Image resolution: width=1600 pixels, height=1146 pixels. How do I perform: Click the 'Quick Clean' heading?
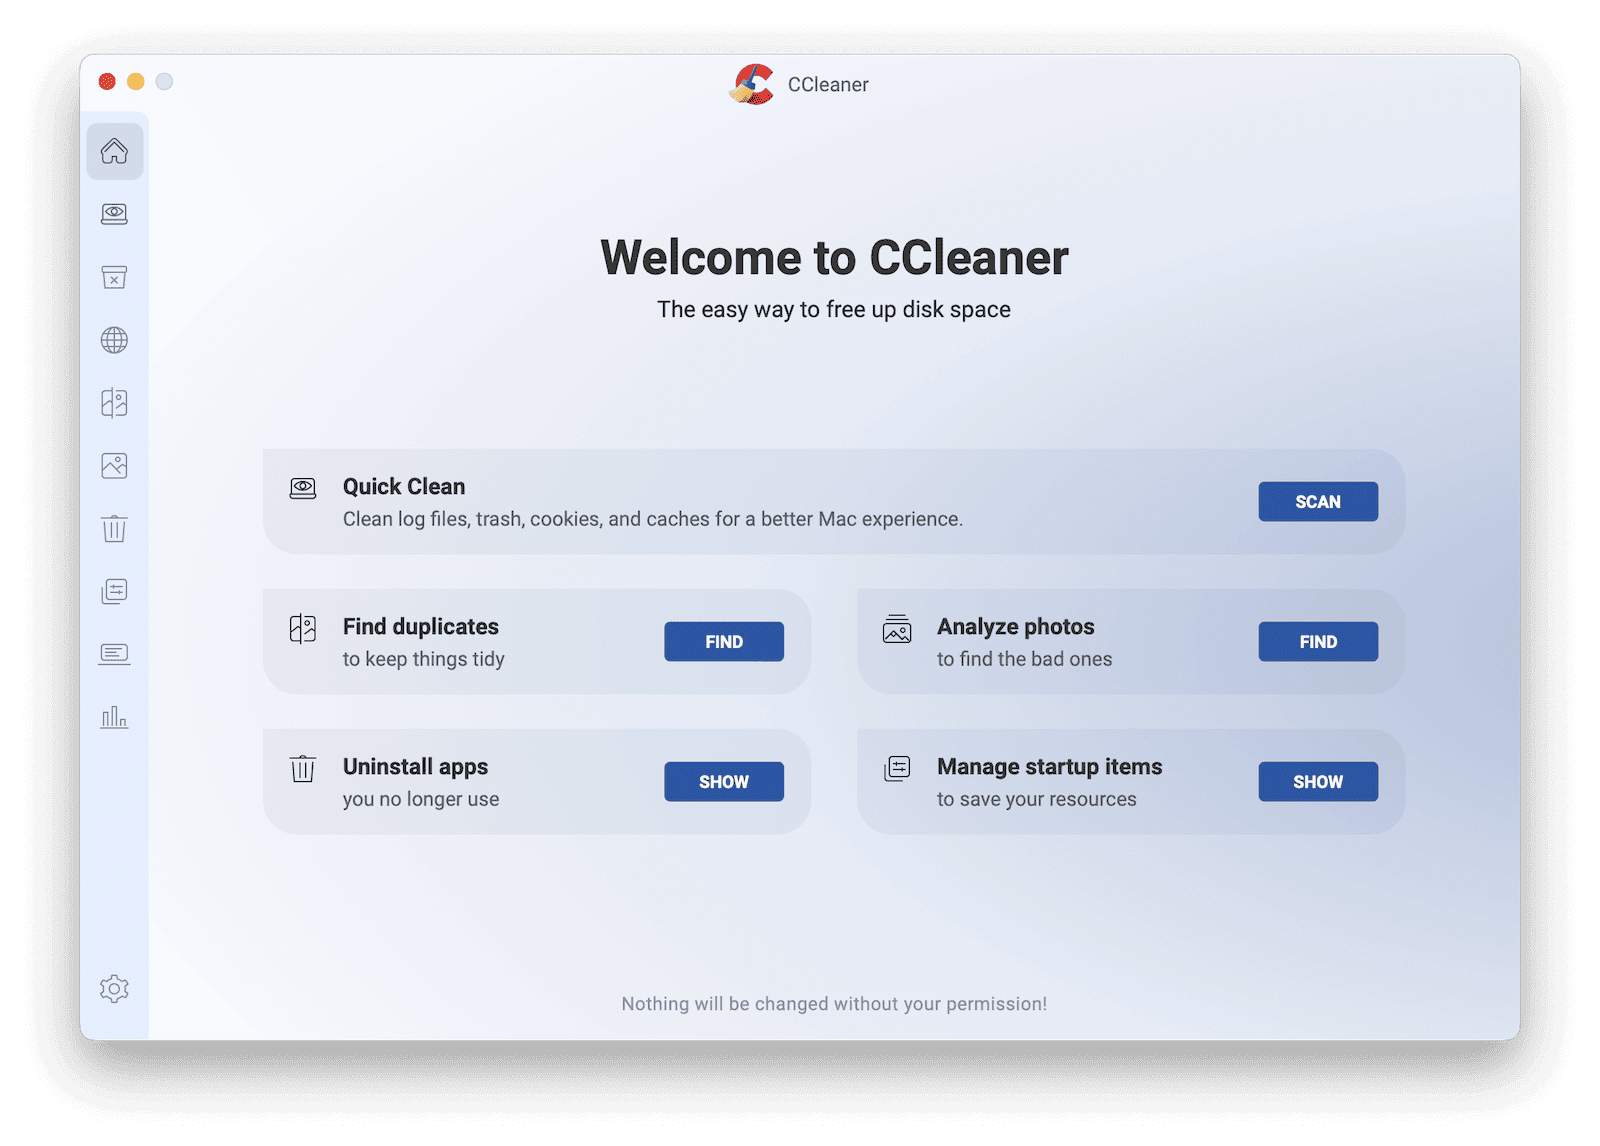pos(404,487)
